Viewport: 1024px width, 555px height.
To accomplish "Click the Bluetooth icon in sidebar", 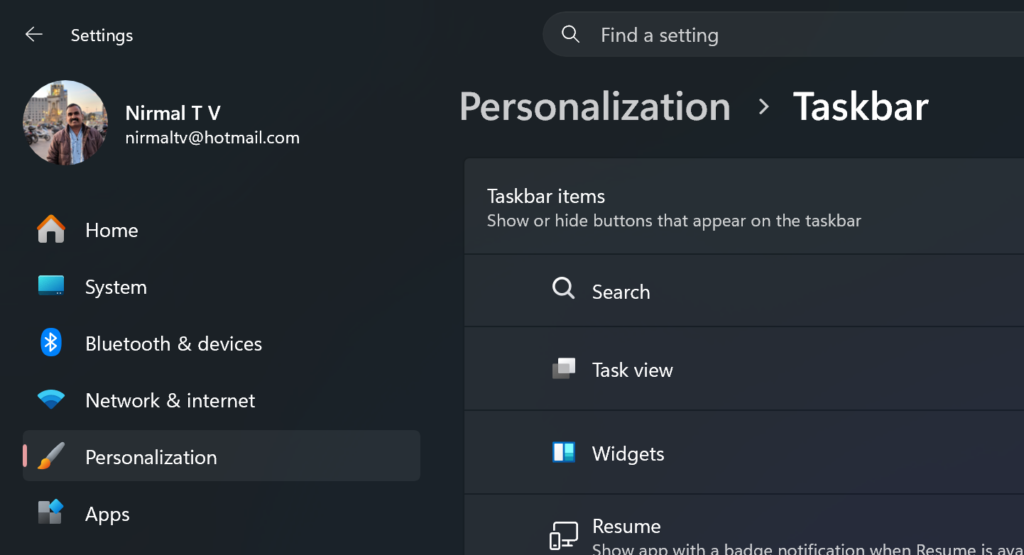I will coord(51,343).
